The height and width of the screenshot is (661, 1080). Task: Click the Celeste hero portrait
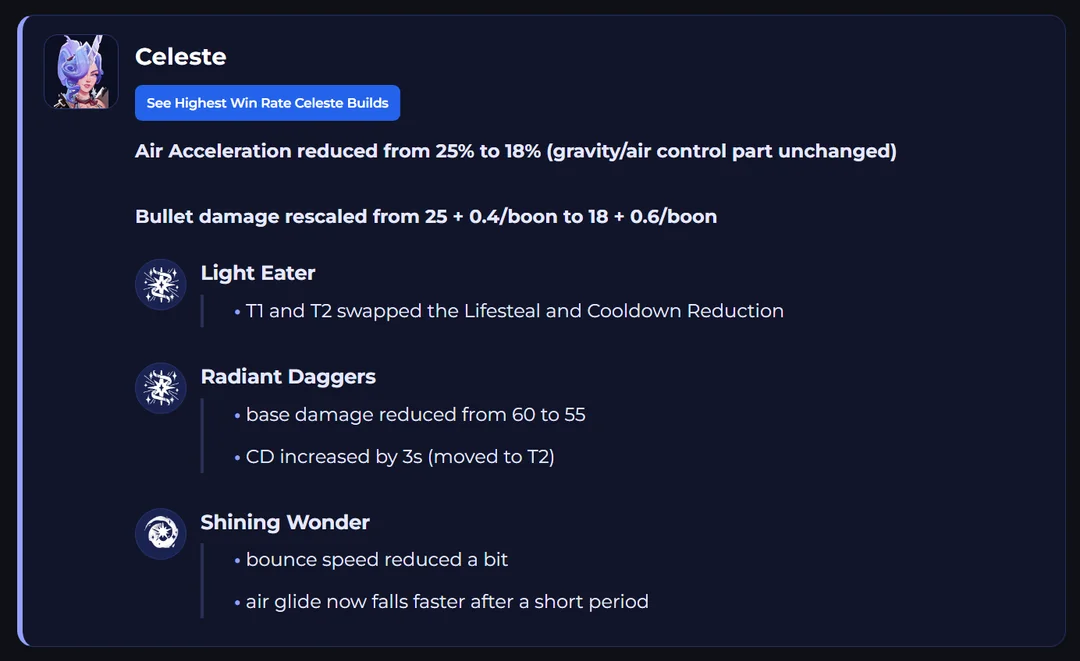tap(81, 72)
